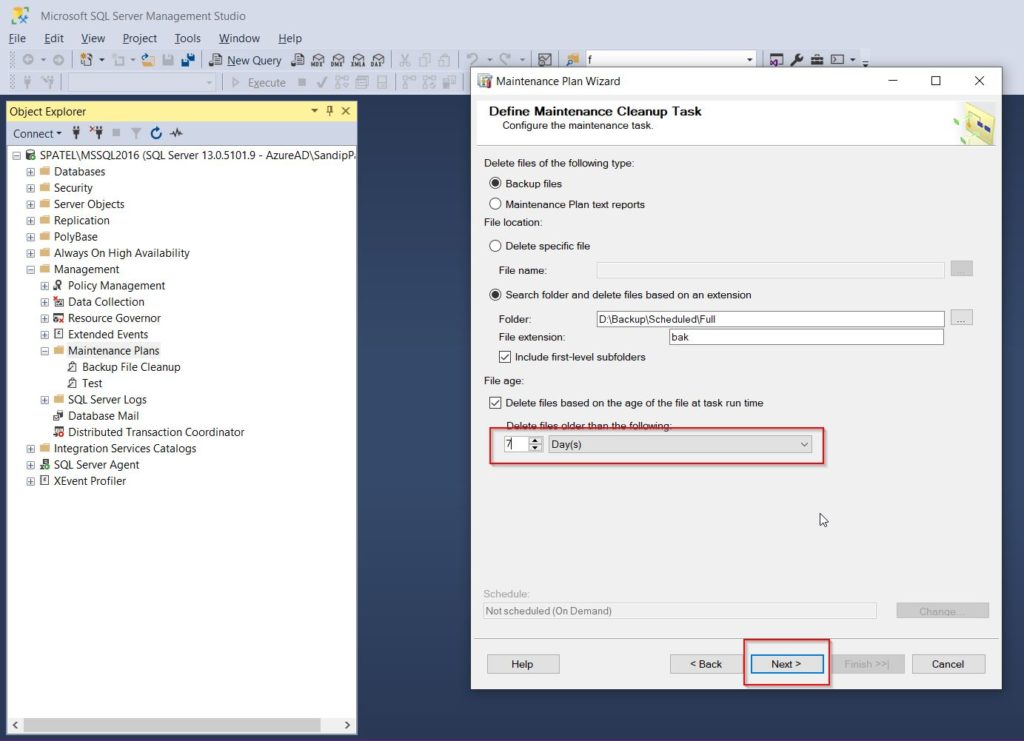Open the View menu
Screen dimensions: 1024x741
pos(93,39)
